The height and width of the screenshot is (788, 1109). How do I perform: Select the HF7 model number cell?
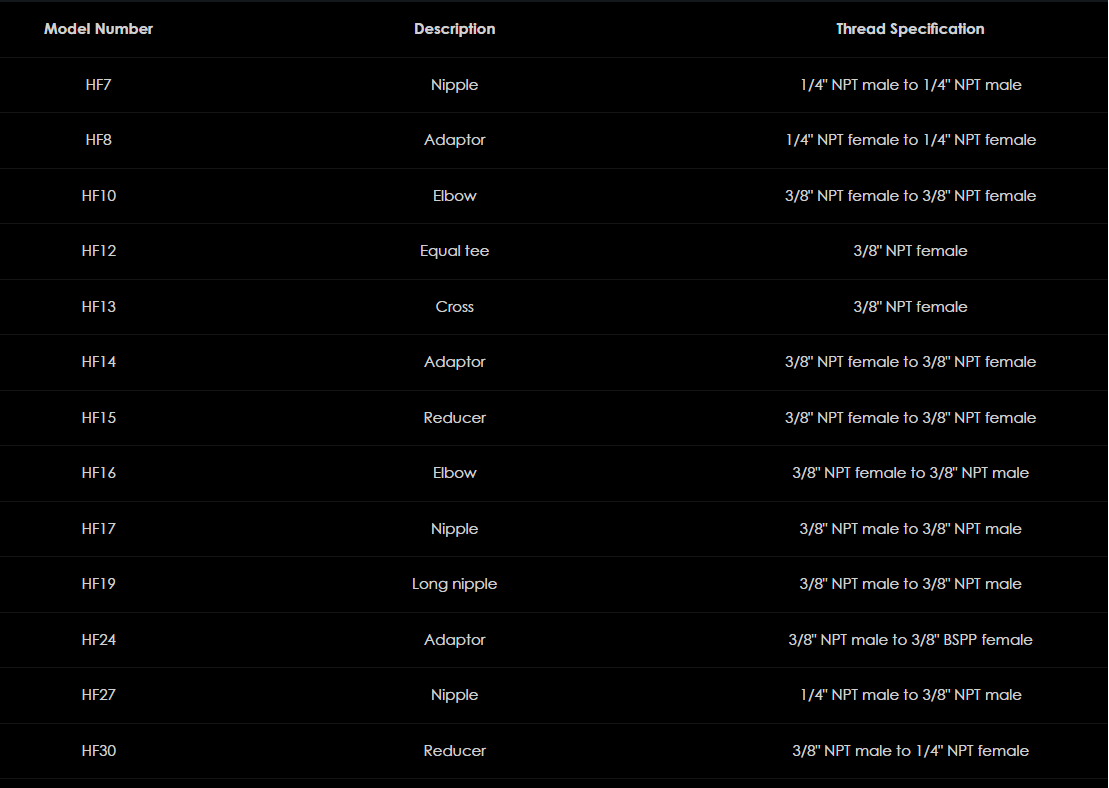click(98, 85)
